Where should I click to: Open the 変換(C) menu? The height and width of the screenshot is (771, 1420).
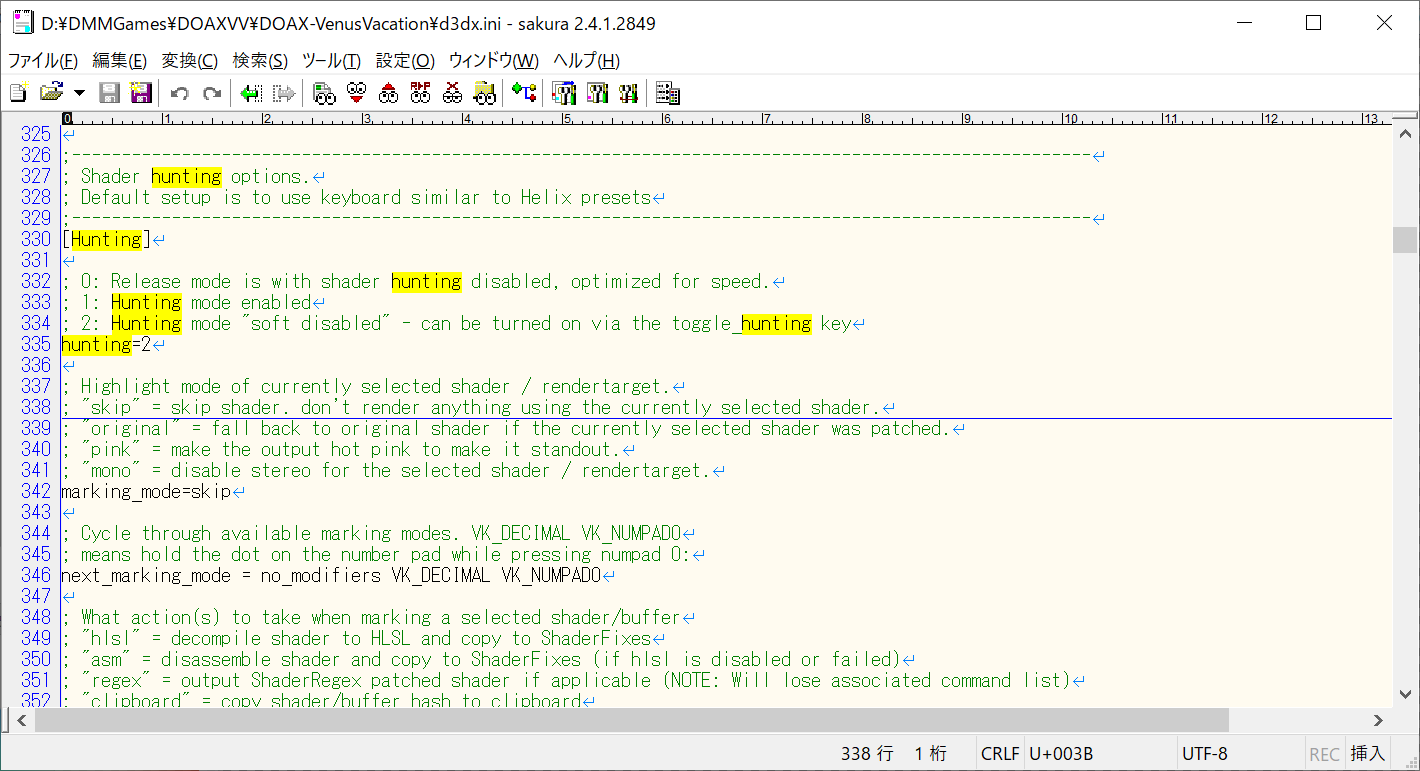[190, 61]
